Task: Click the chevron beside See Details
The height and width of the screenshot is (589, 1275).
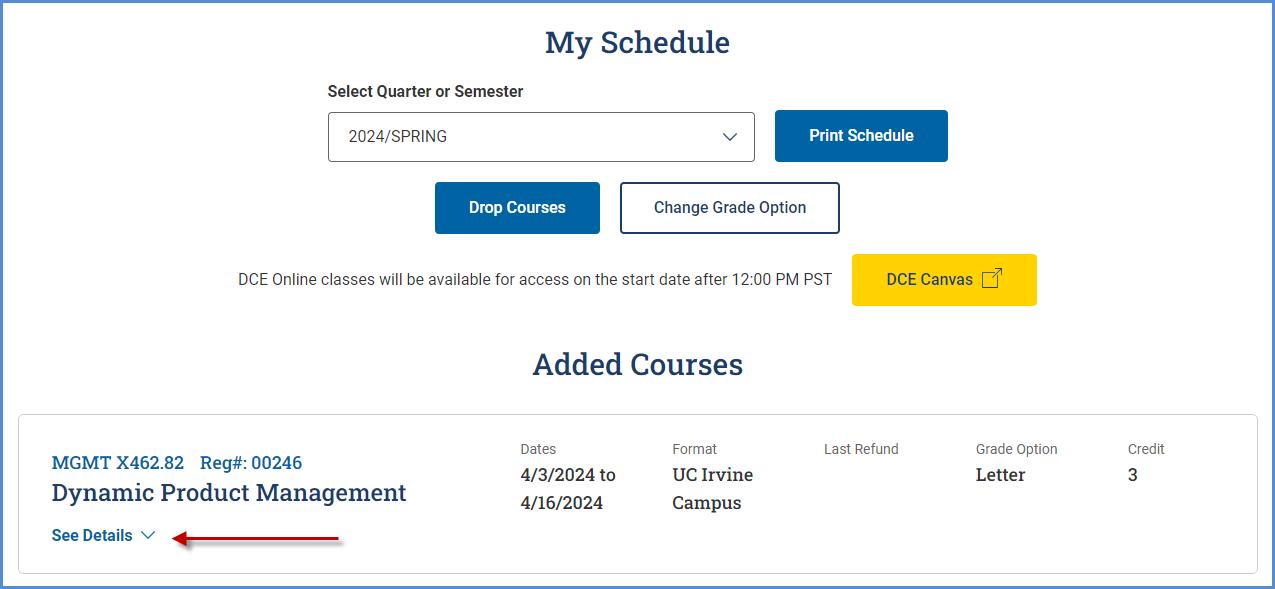Action: pos(148,536)
